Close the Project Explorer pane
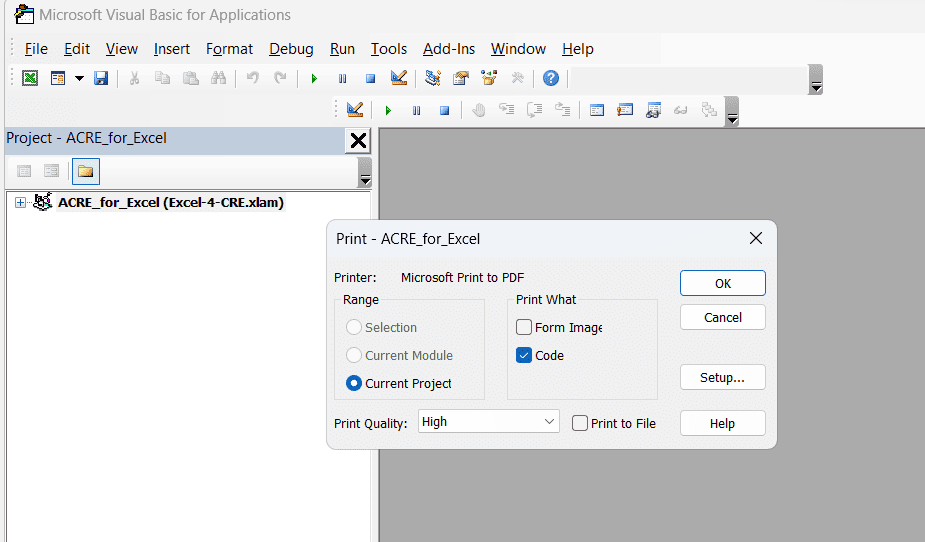Screen dimensions: 925x542 (x=358, y=140)
